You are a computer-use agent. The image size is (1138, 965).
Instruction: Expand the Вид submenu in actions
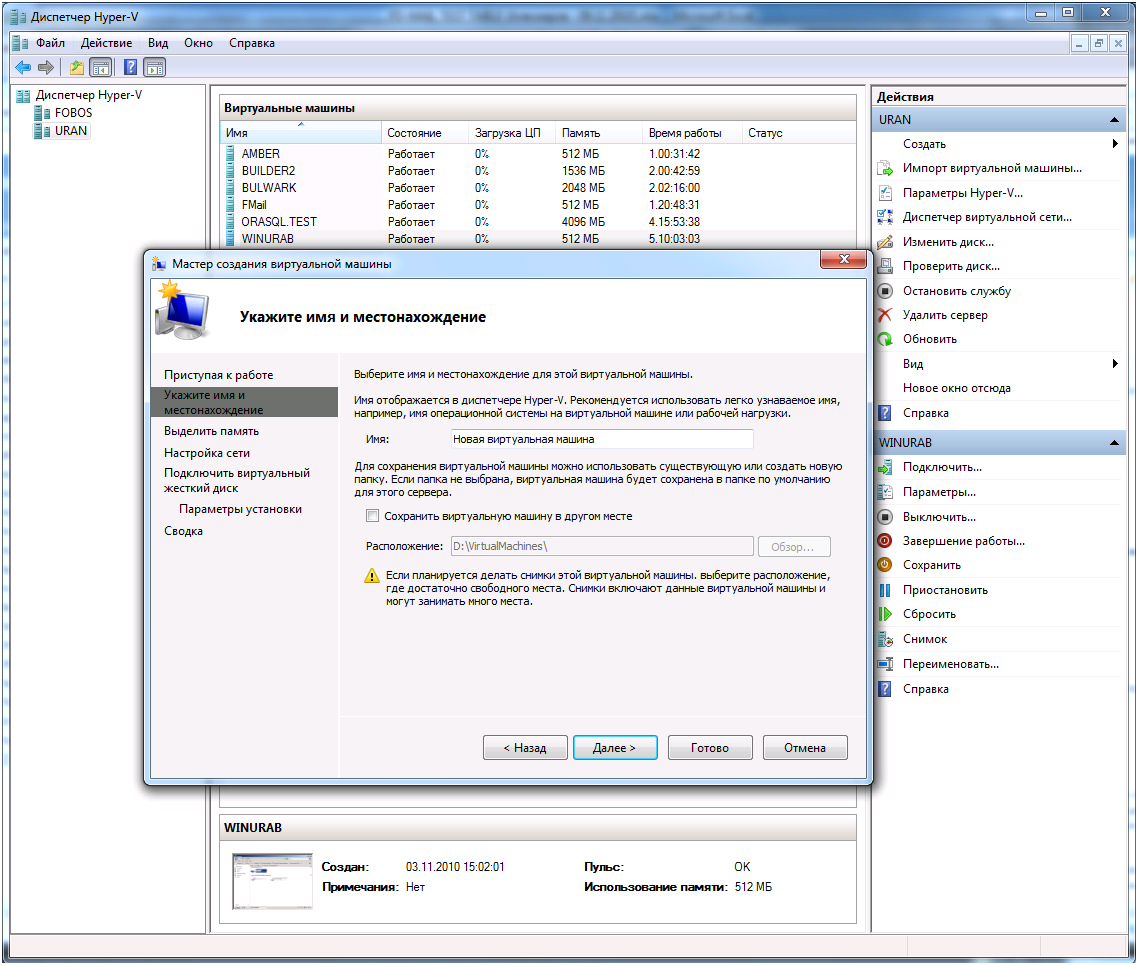tap(1115, 364)
